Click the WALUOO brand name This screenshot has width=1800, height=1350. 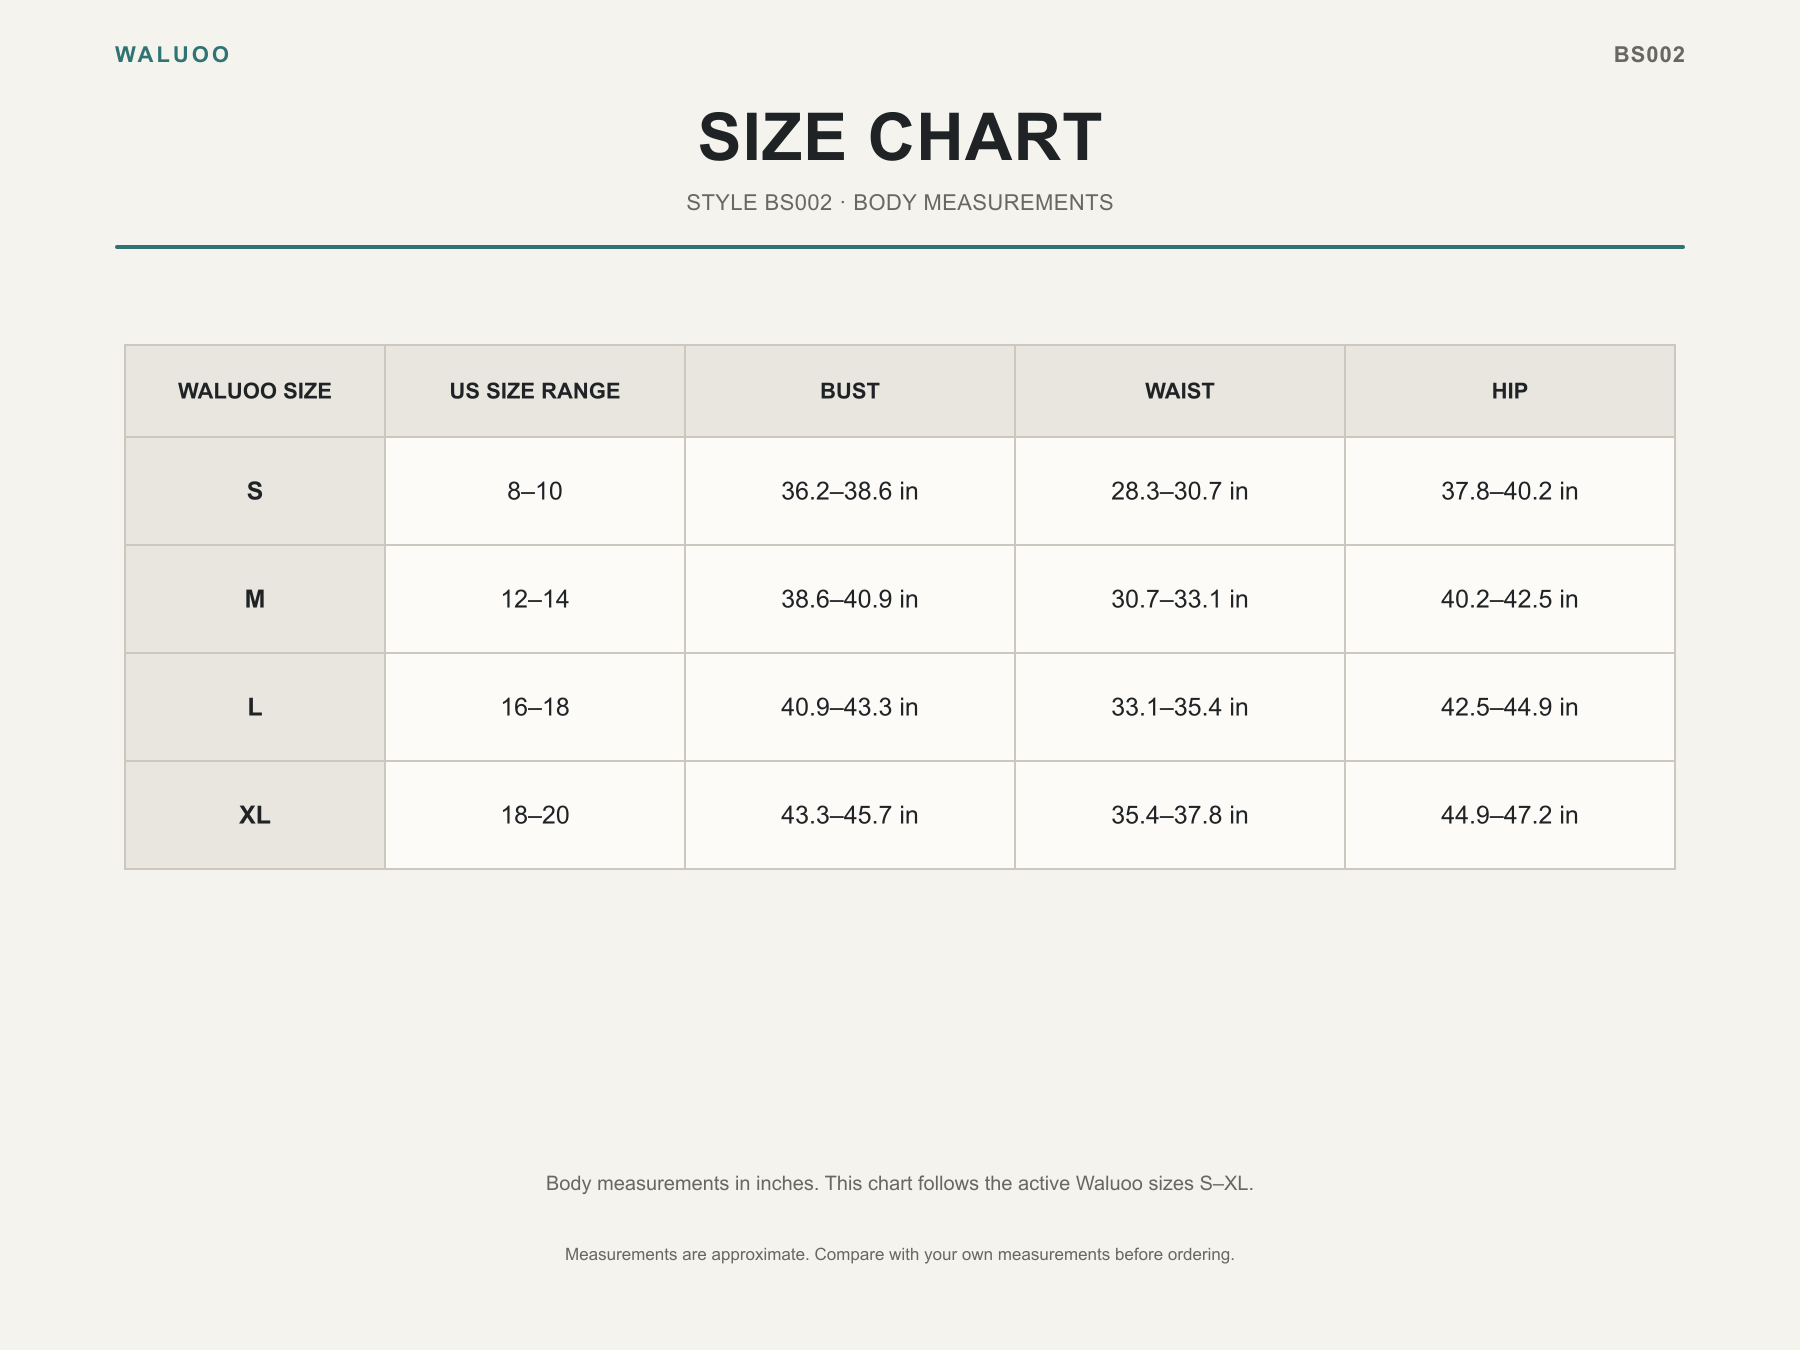pos(172,55)
